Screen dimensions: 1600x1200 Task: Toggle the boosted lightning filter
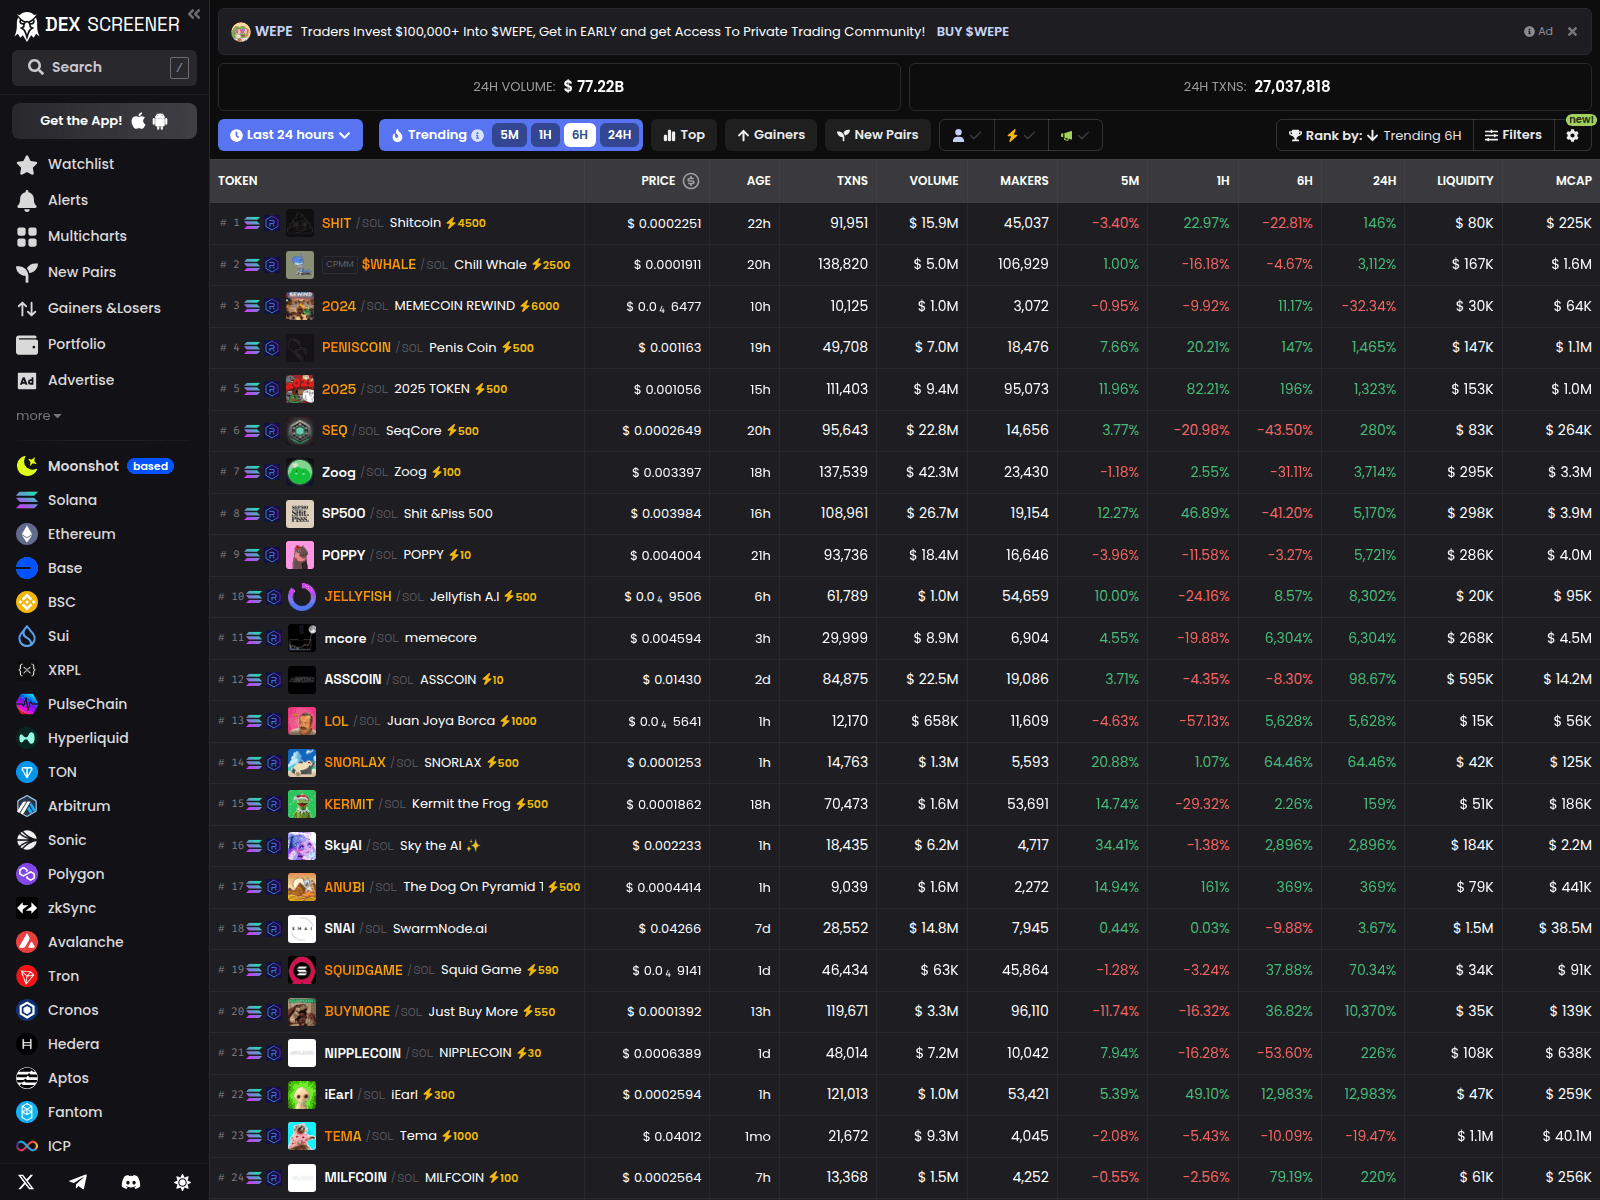pyautogui.click(x=1021, y=135)
